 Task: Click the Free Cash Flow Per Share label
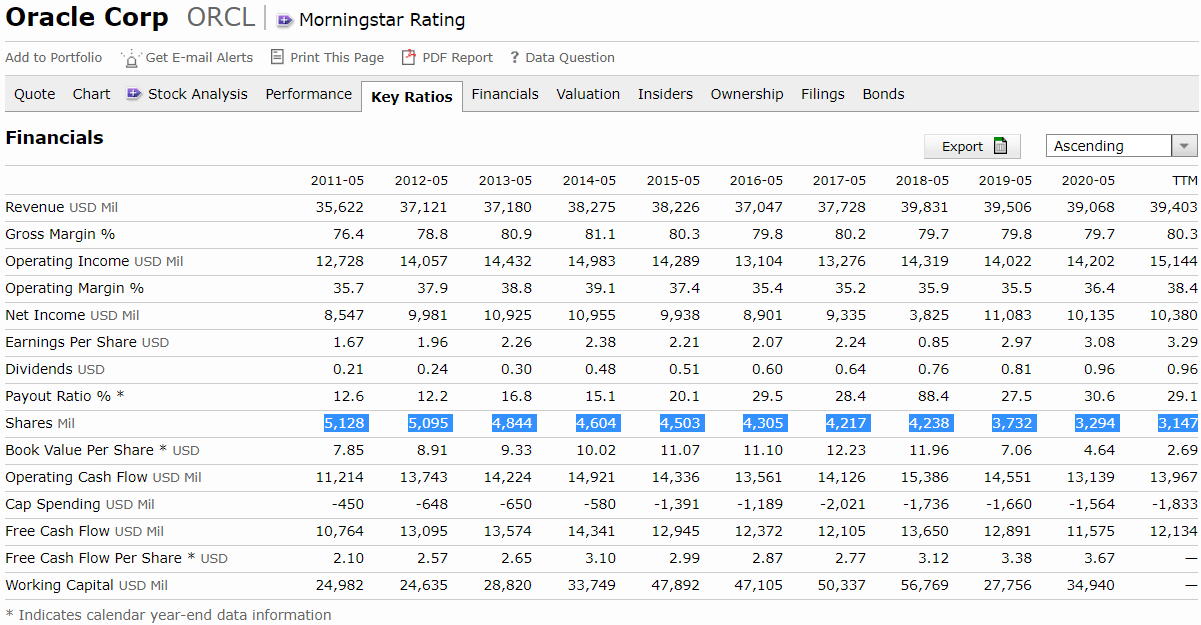coord(116,558)
